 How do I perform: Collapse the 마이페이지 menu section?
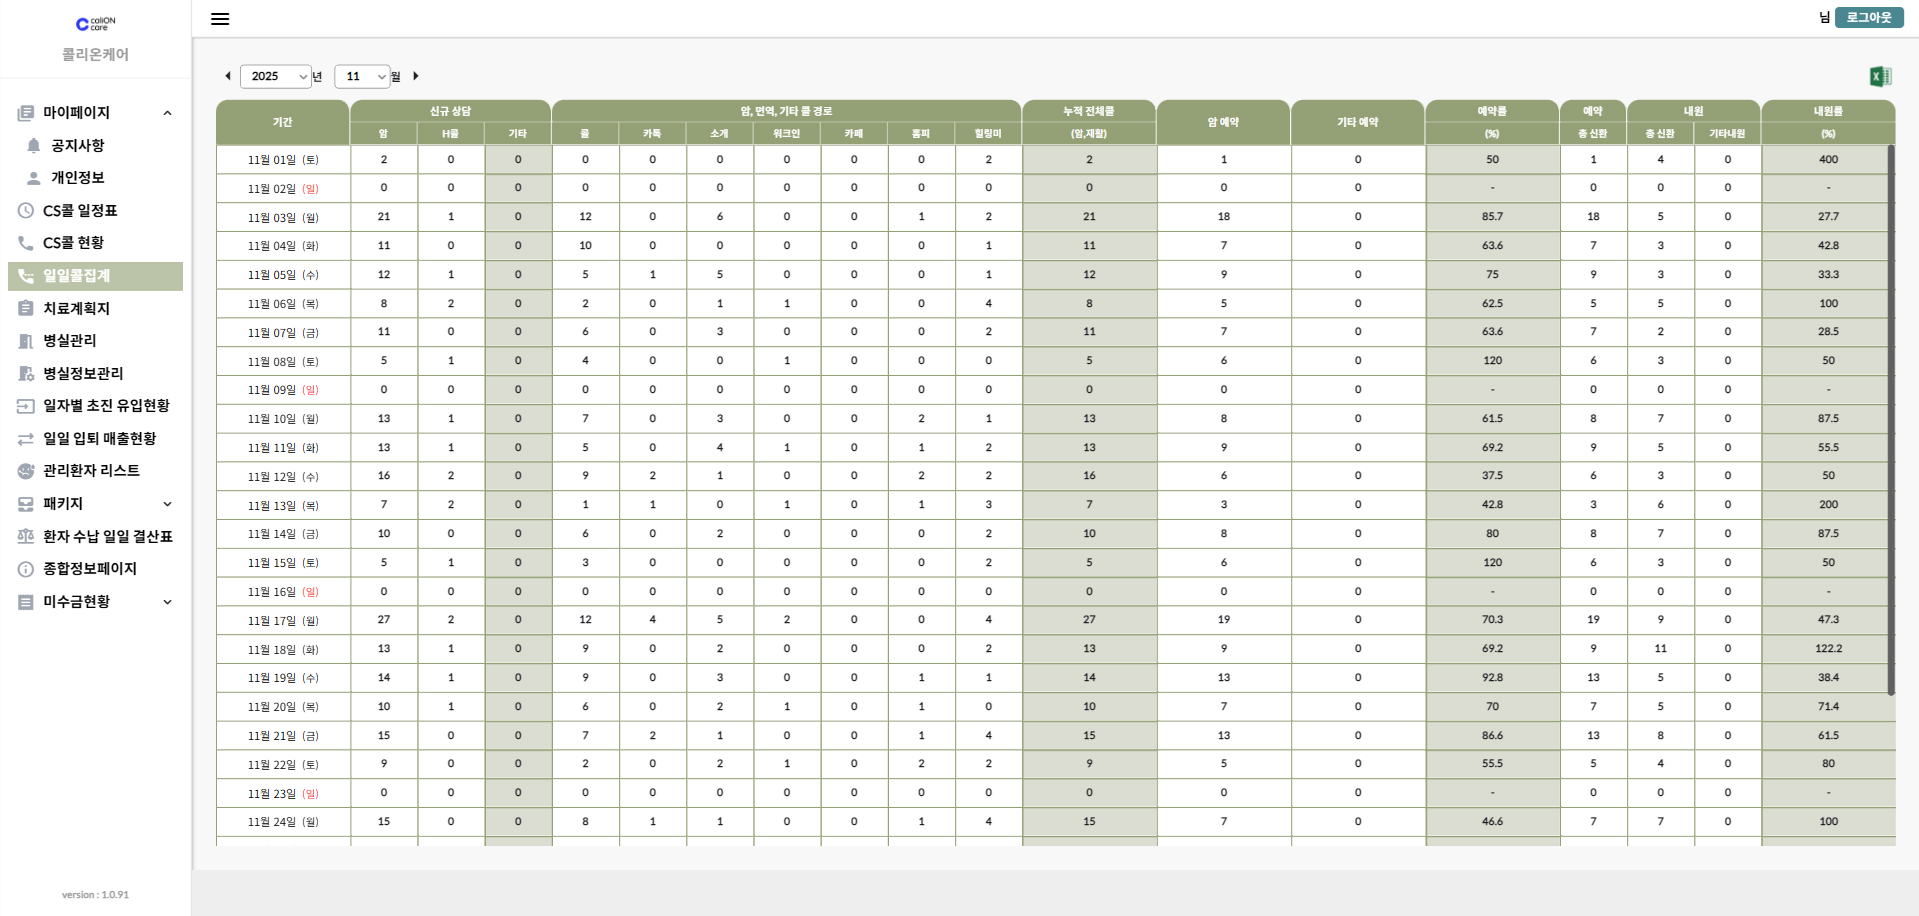tap(167, 113)
